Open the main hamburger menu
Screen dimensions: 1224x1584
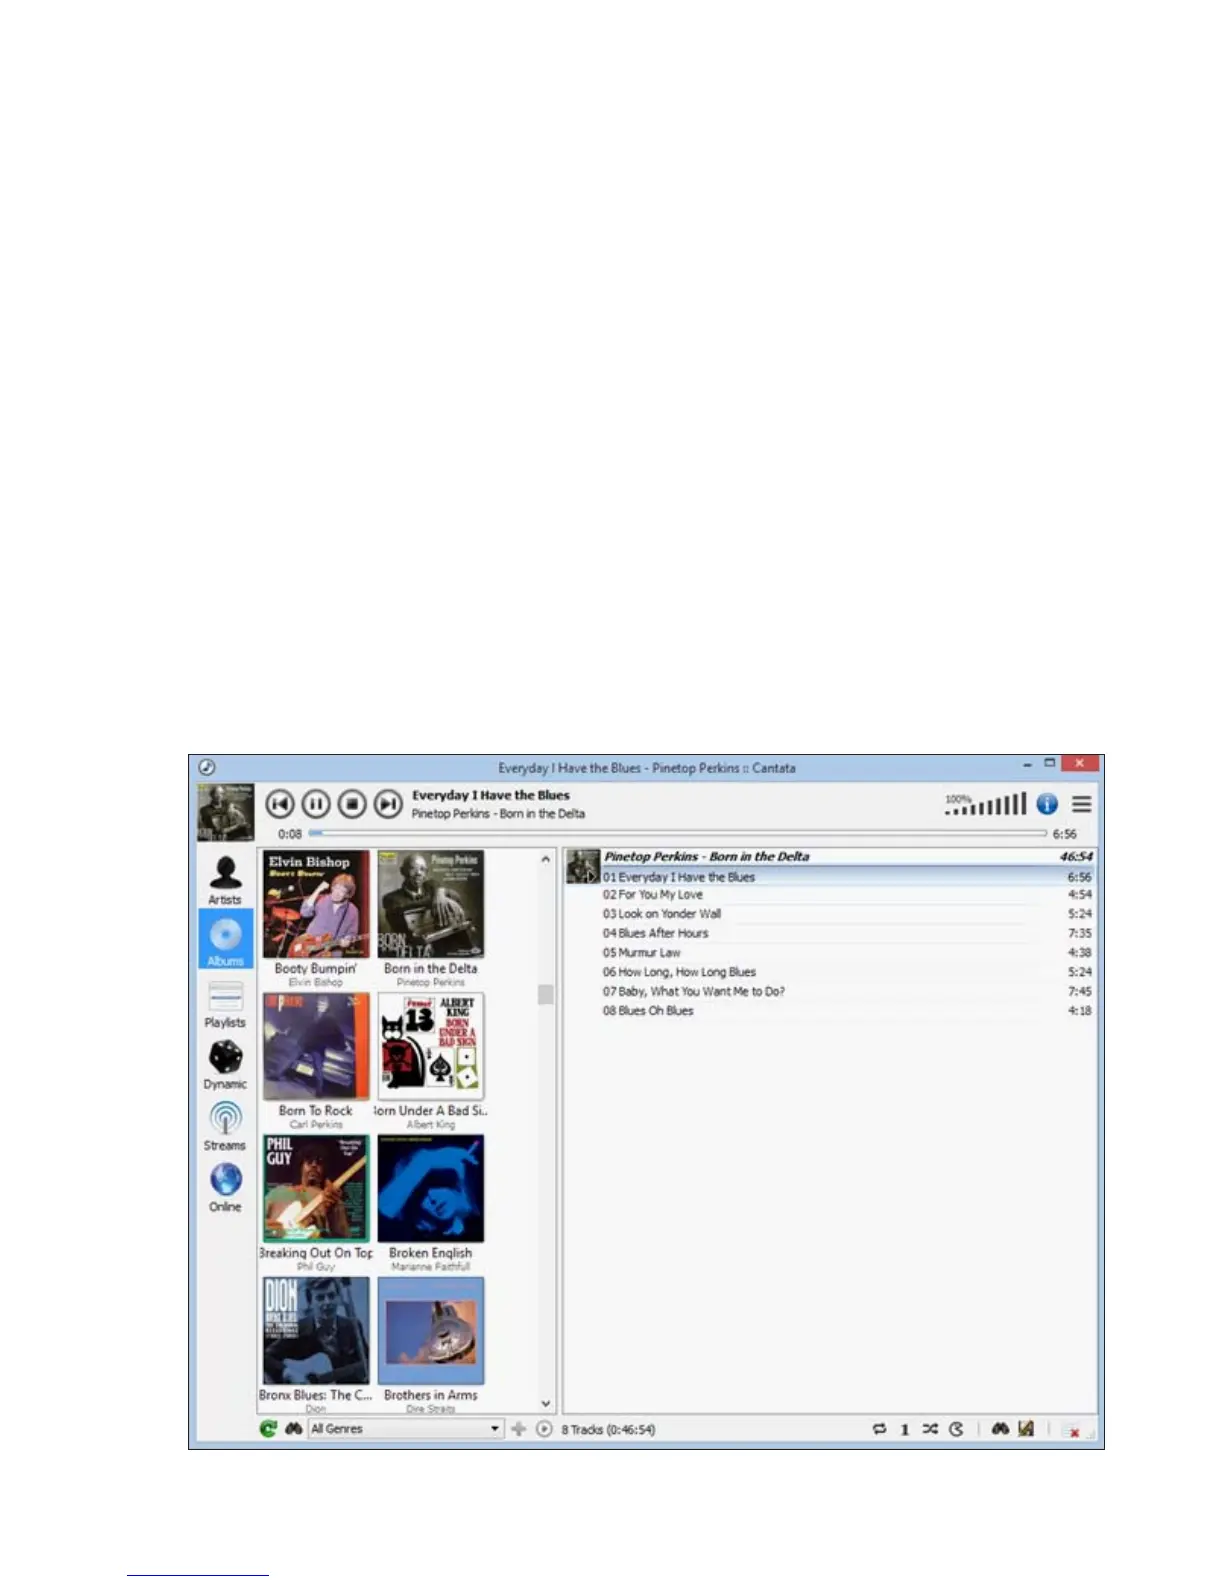point(1082,804)
